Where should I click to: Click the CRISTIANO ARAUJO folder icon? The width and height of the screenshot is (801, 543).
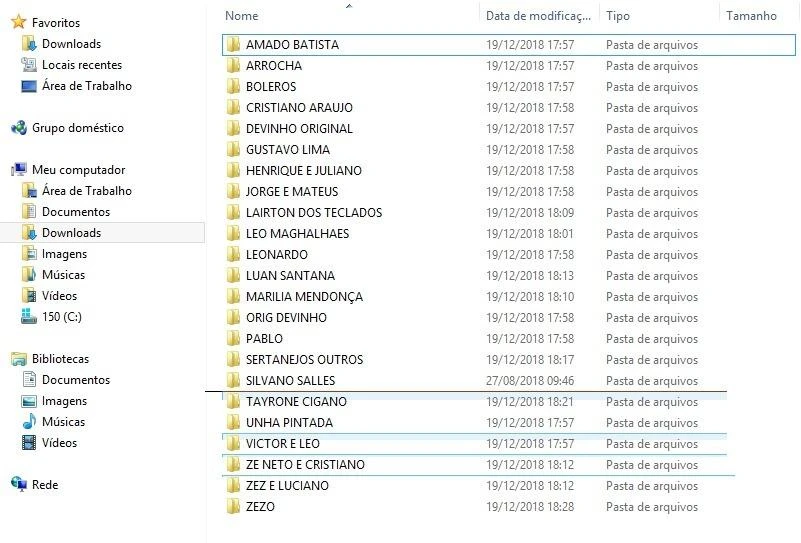click(233, 107)
